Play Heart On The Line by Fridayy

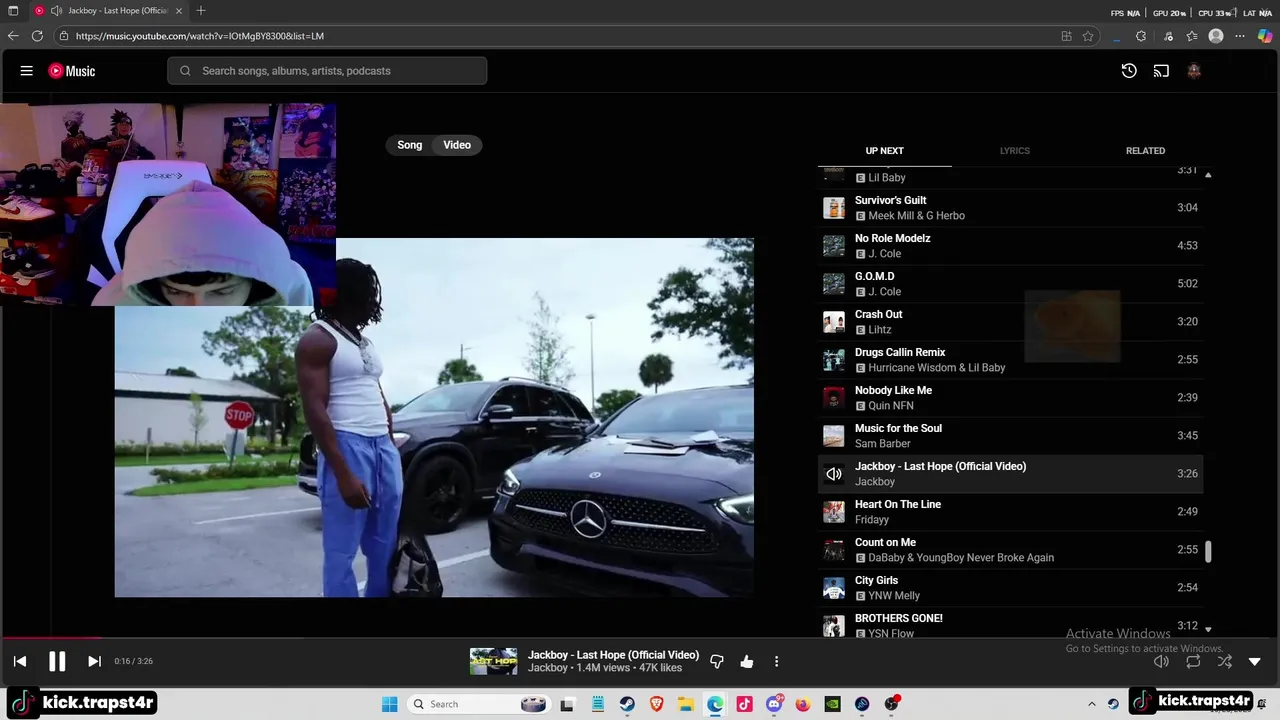pyautogui.click(x=1010, y=512)
